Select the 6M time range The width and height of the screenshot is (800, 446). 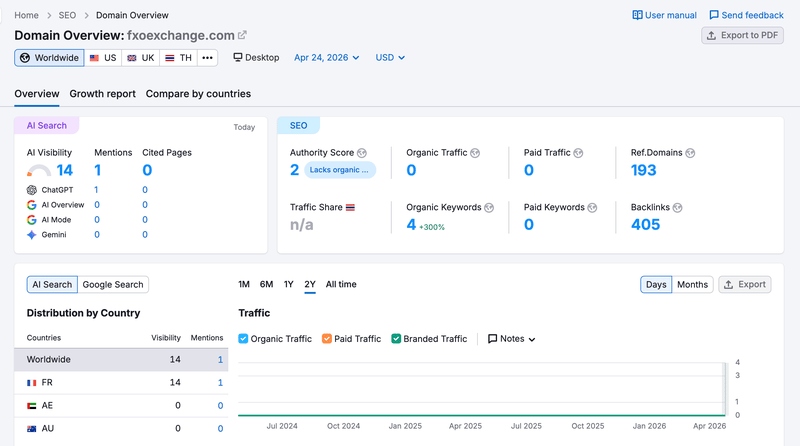pyautogui.click(x=266, y=284)
